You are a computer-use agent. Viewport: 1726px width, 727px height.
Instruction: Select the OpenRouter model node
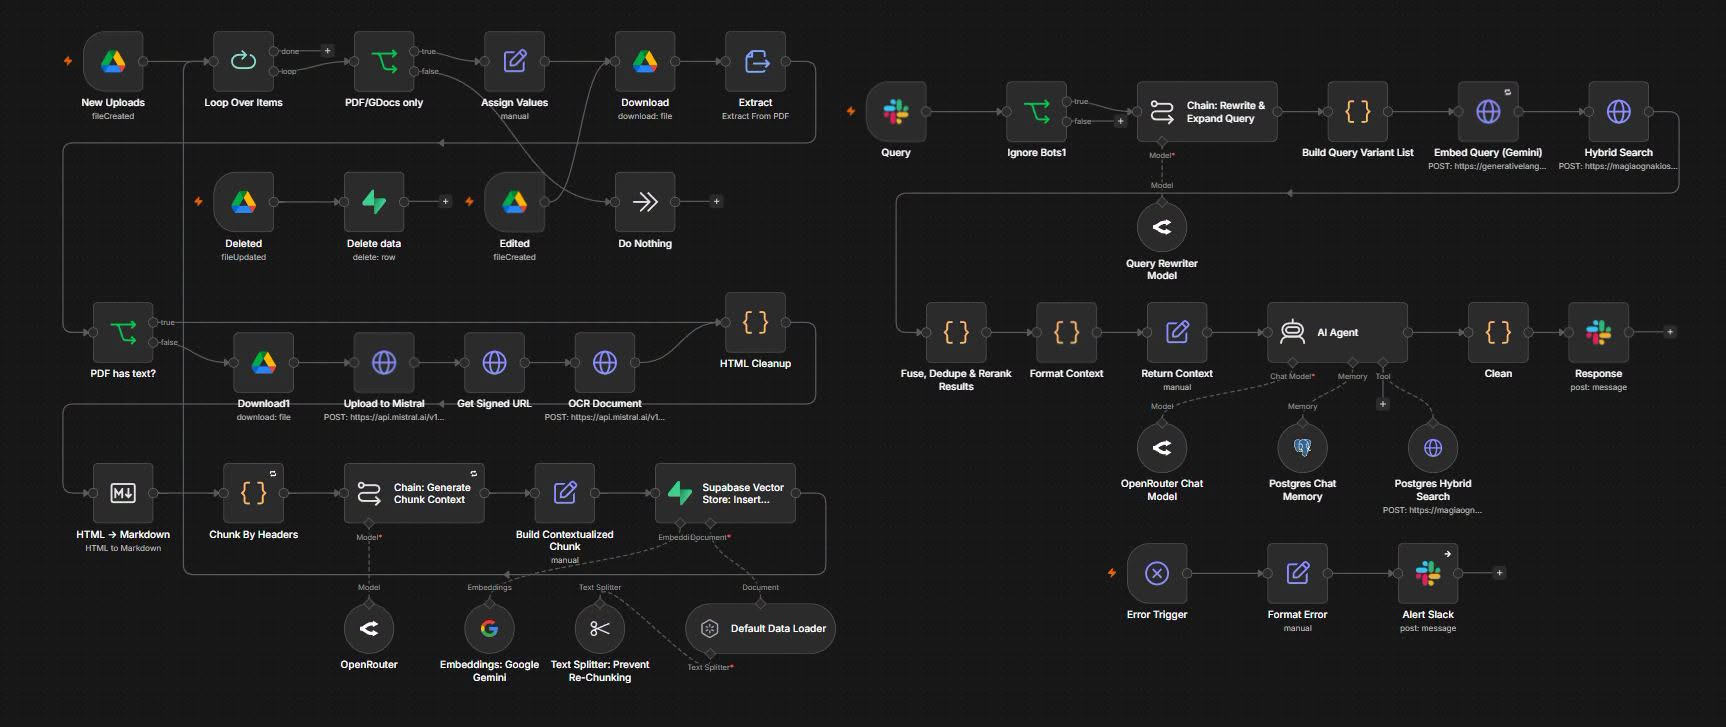(369, 629)
